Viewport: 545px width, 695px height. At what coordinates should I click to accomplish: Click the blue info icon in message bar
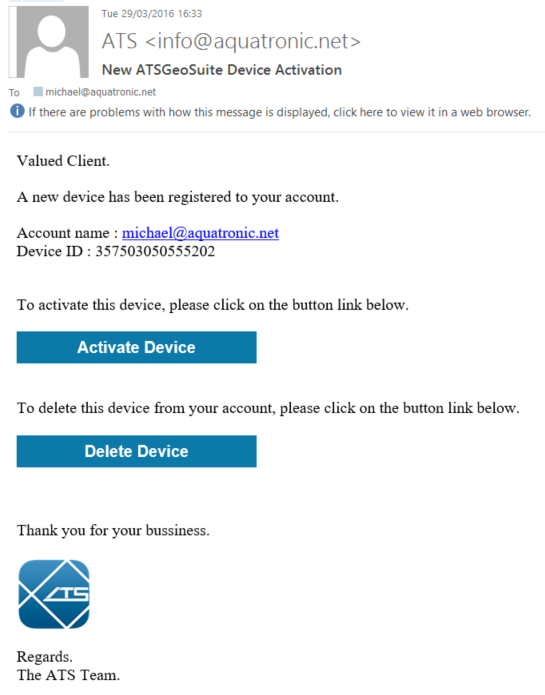(x=17, y=111)
